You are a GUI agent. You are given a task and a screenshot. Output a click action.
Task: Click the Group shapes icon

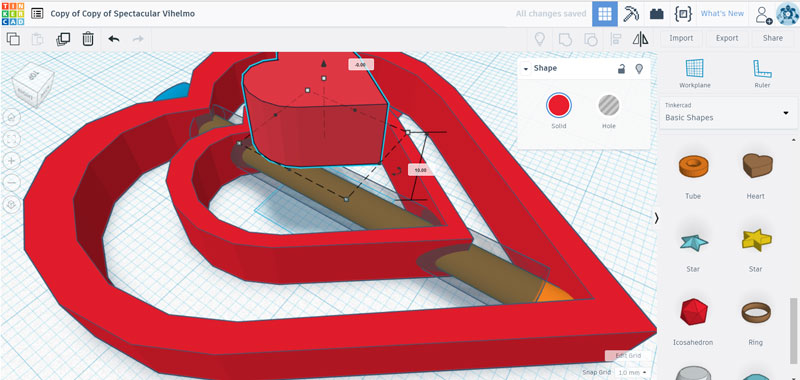[565, 38]
